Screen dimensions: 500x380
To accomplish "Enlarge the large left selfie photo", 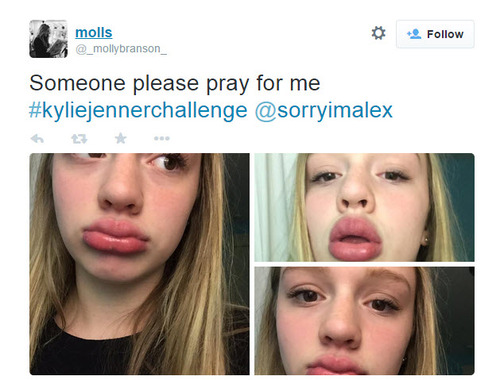I will (139, 264).
